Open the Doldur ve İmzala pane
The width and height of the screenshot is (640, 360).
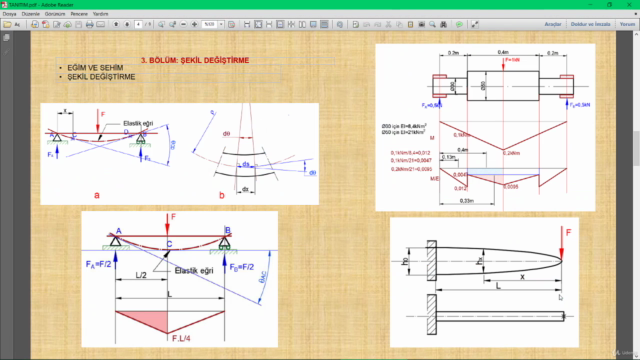(x=590, y=24)
